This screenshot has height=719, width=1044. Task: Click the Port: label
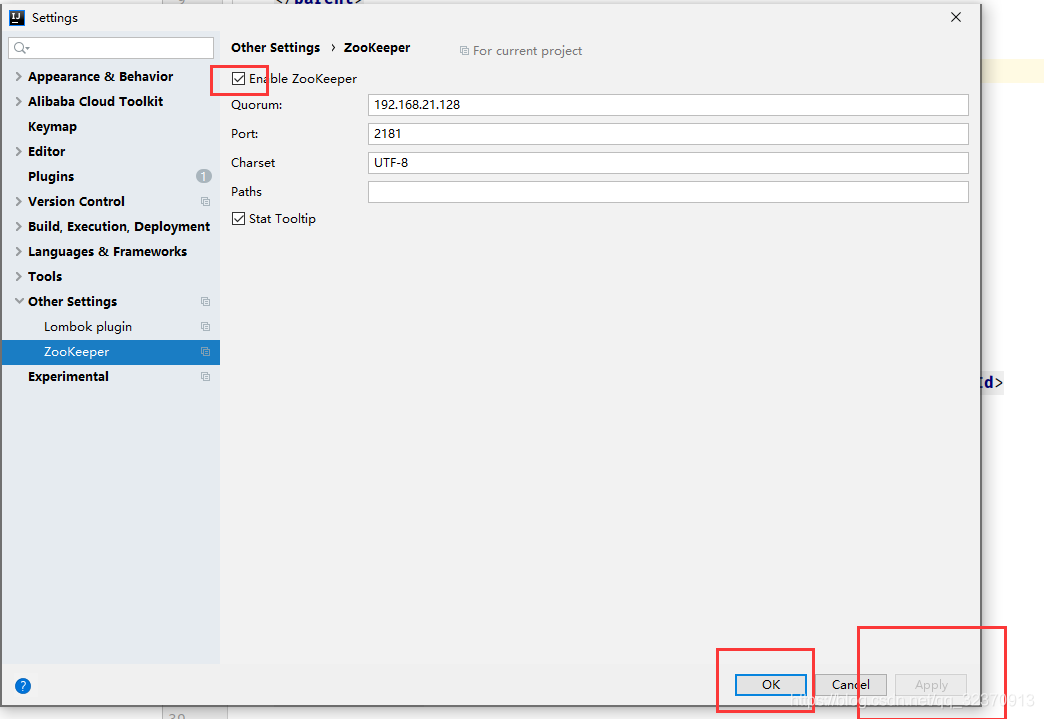click(244, 134)
